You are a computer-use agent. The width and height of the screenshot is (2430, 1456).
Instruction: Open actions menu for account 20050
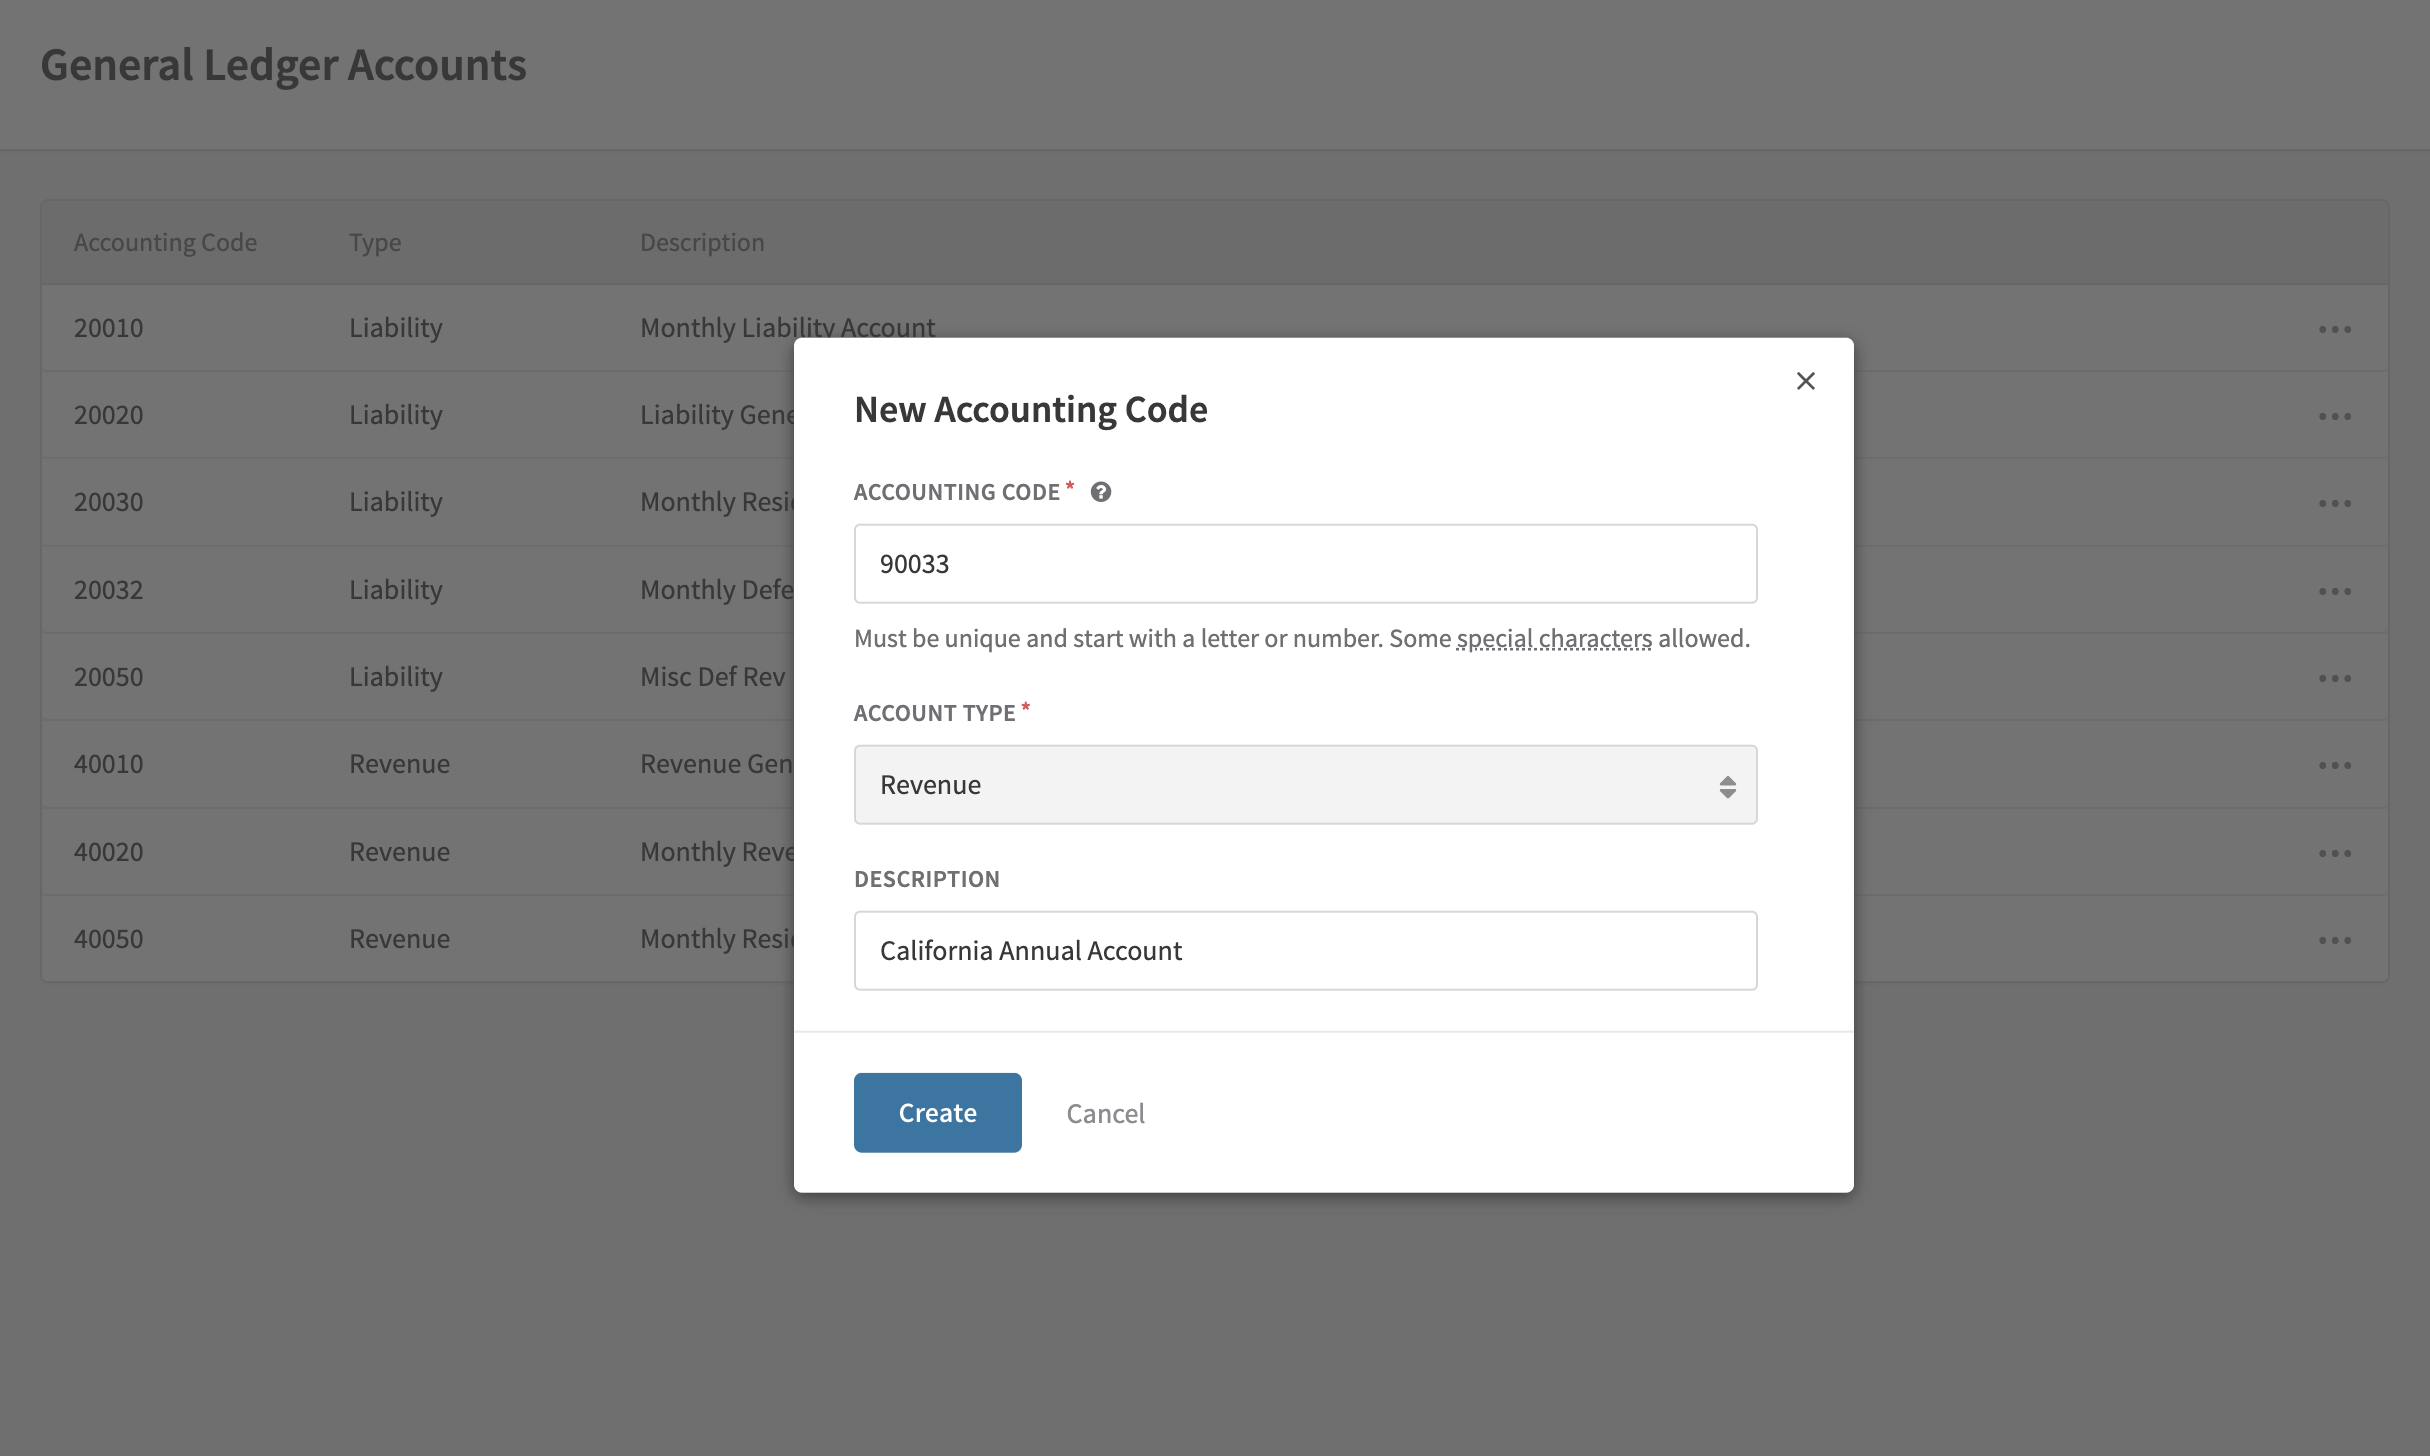point(2335,678)
